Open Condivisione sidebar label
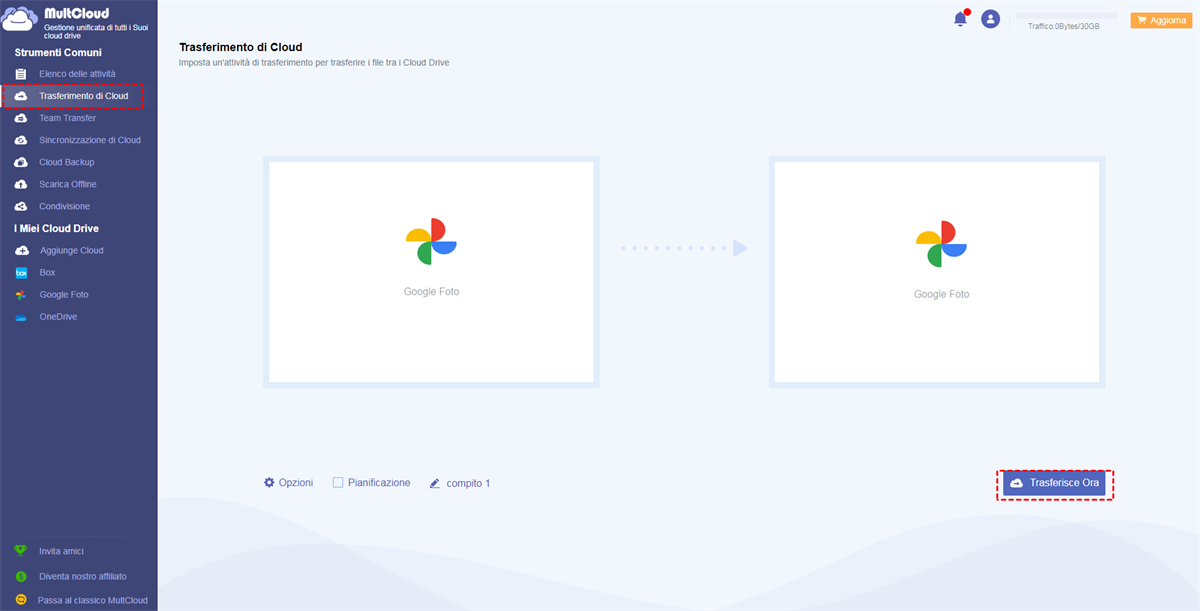 [x=64, y=206]
